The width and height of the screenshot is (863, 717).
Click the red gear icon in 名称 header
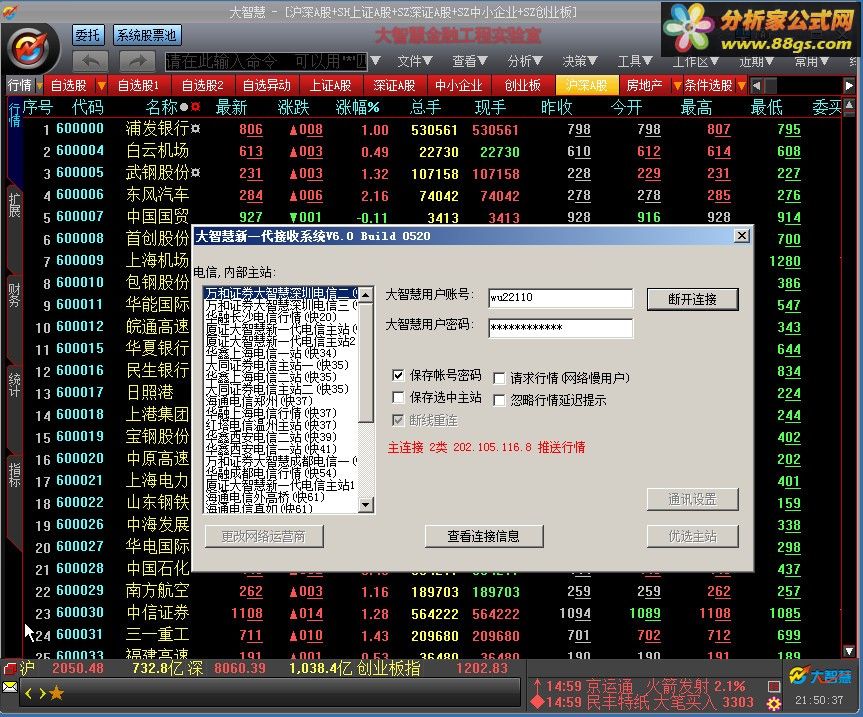(x=195, y=107)
